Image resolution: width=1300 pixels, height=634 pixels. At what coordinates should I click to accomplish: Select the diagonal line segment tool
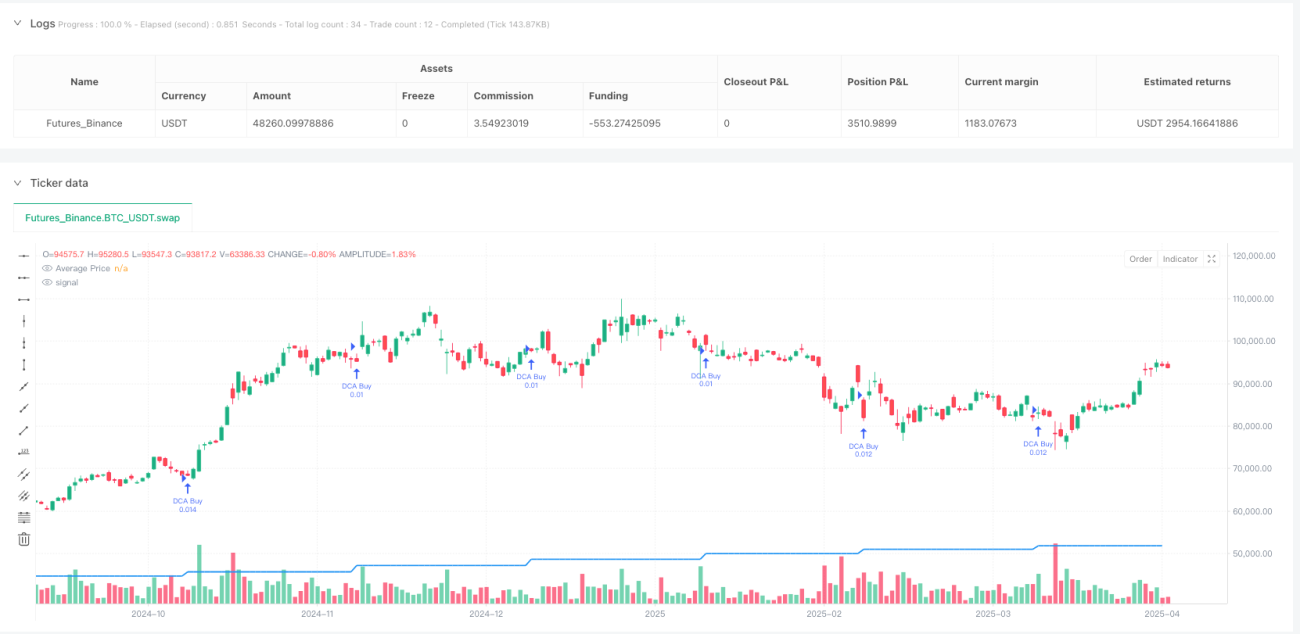tap(24, 430)
